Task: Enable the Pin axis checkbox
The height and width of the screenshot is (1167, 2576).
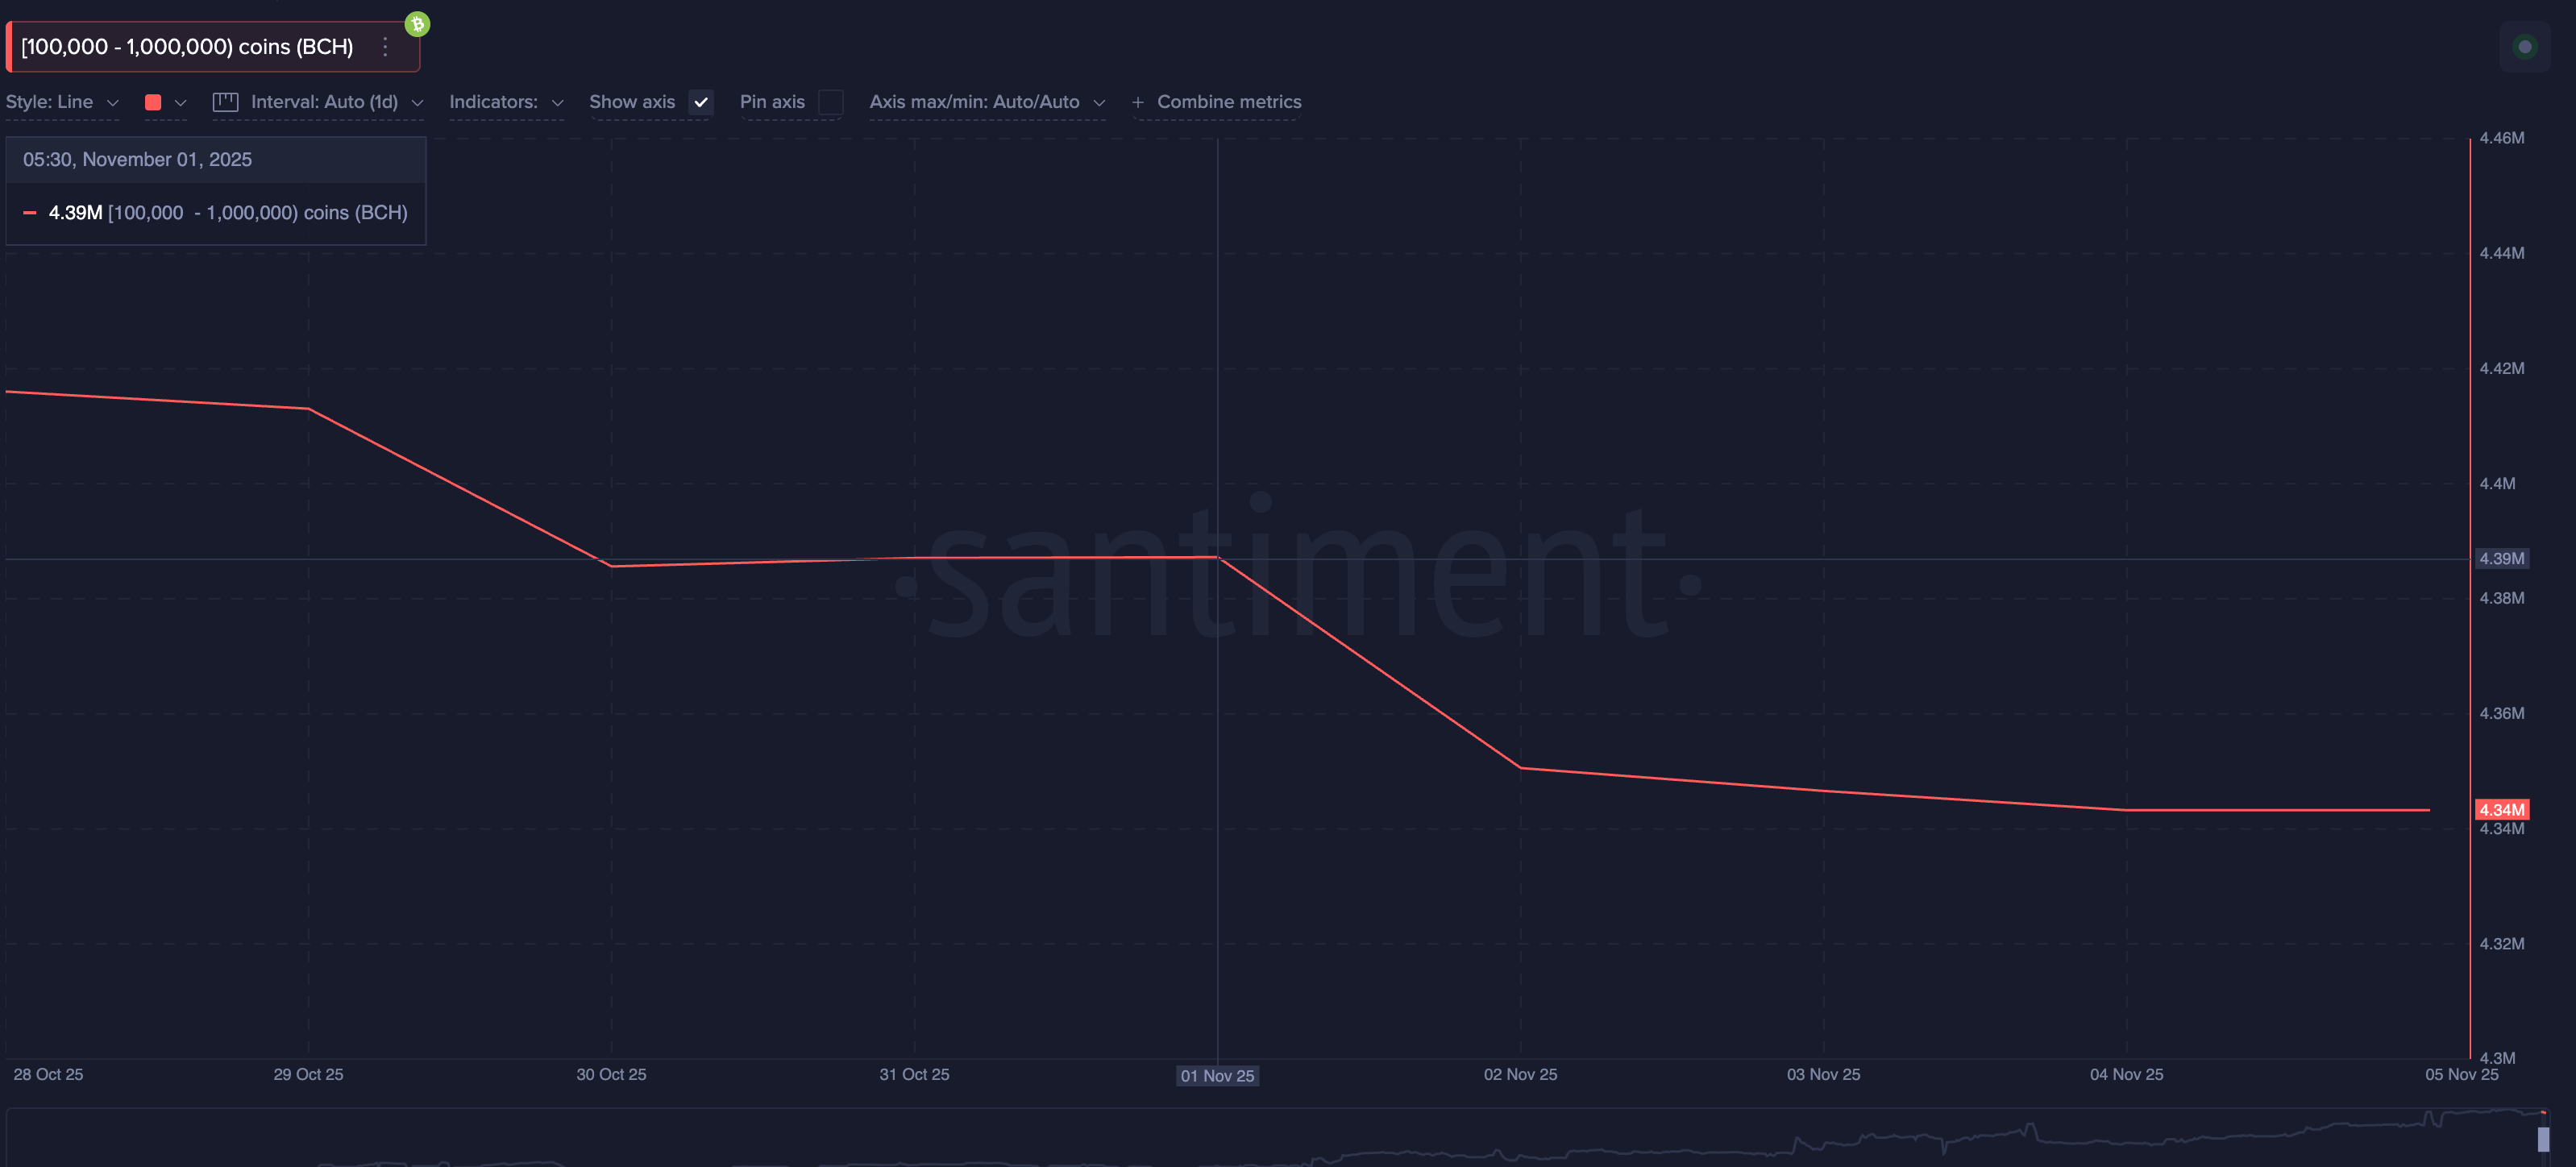Action: point(831,101)
